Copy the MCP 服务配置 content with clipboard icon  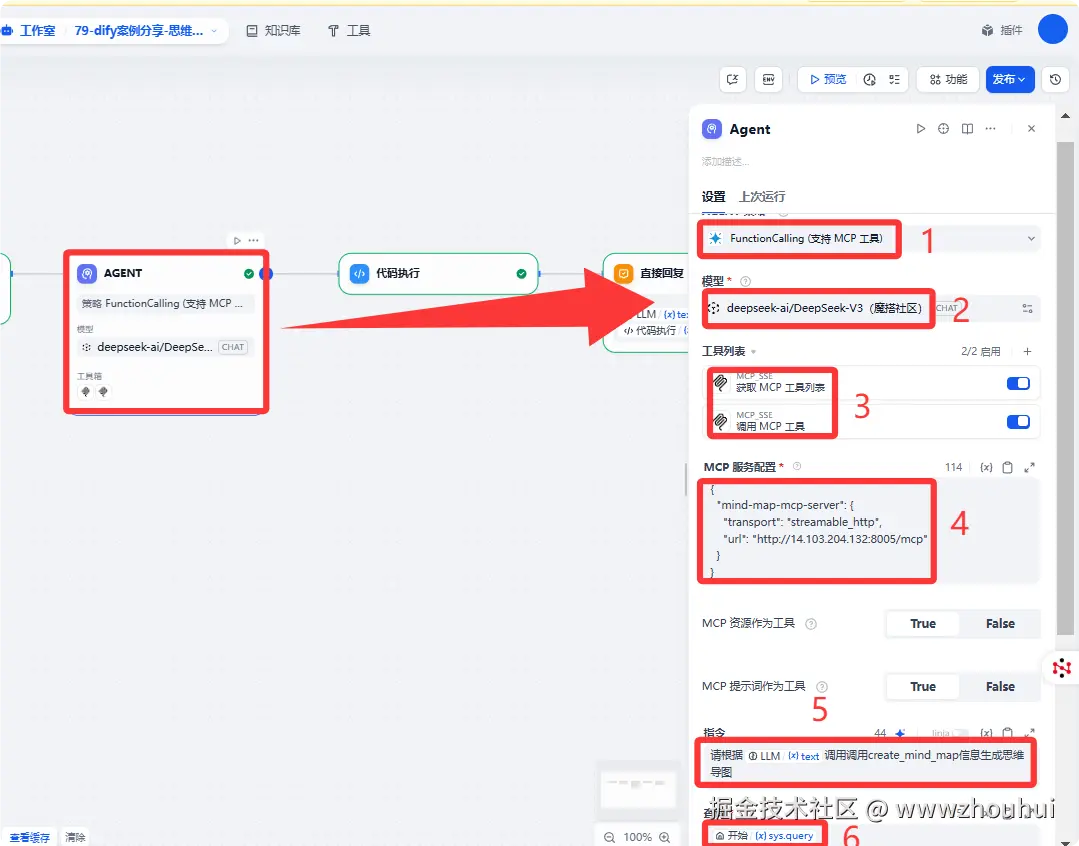(x=1007, y=467)
